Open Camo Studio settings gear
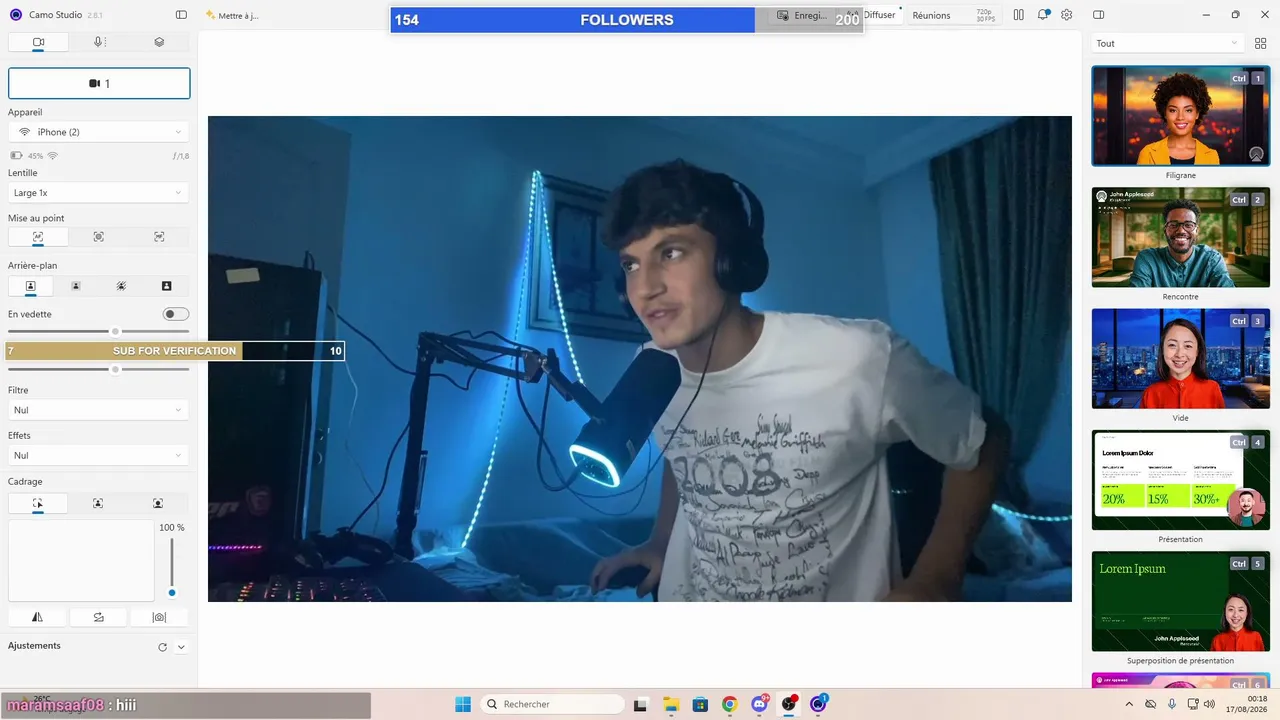Viewport: 1280px width, 720px height. (x=1067, y=15)
